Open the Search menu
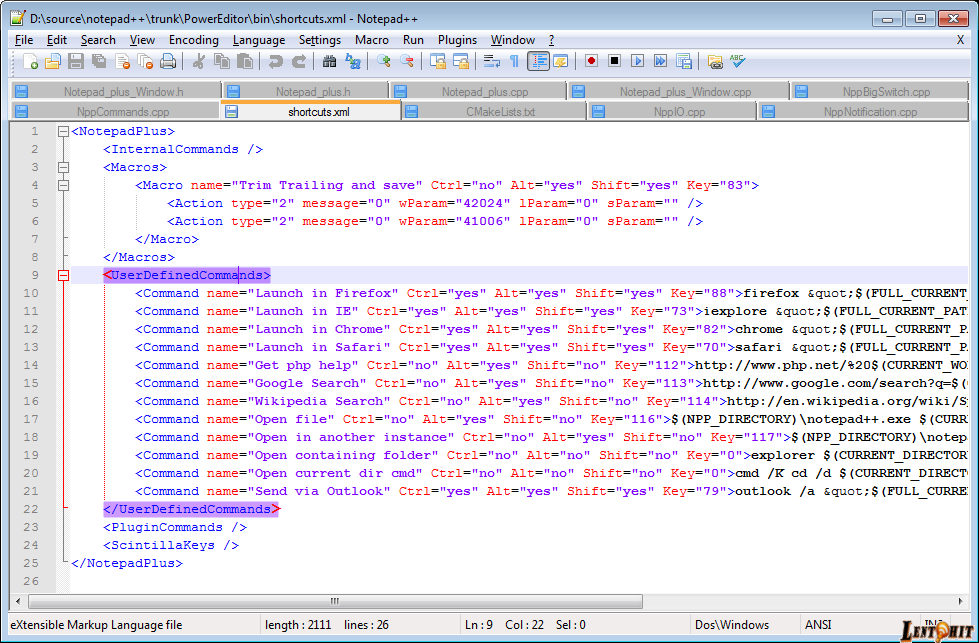The image size is (979, 643). [x=98, y=40]
